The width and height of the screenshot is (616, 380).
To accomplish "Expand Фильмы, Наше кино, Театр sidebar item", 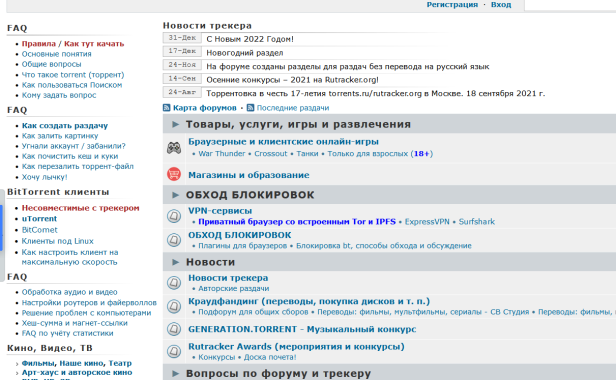I will click(x=17, y=363).
